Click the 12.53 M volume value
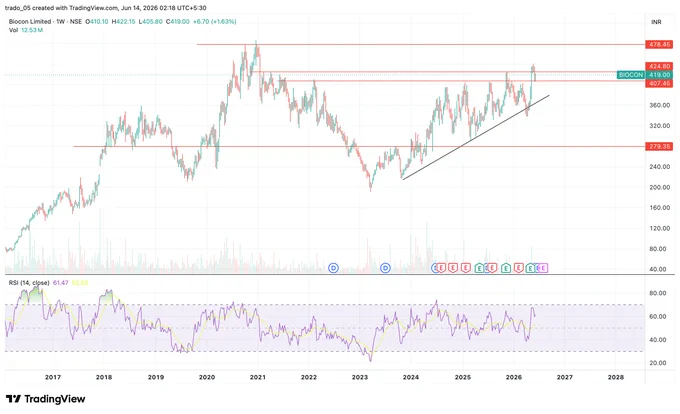680x414 pixels. pyautogui.click(x=32, y=30)
